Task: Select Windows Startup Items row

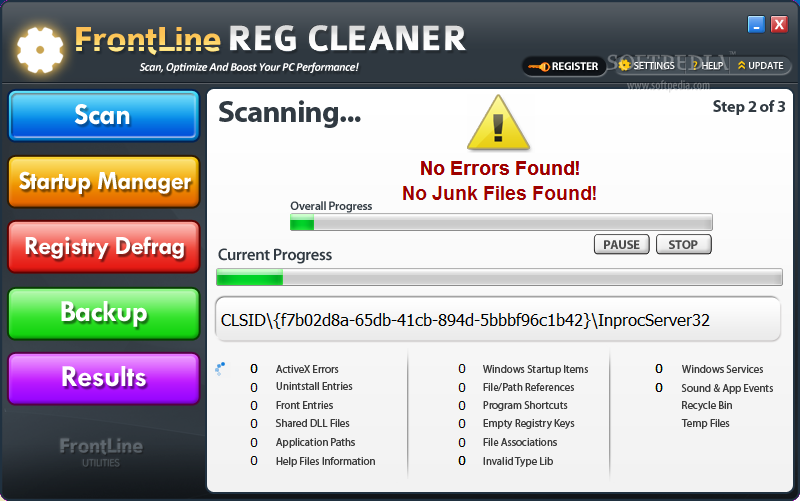Action: pyautogui.click(x=535, y=369)
